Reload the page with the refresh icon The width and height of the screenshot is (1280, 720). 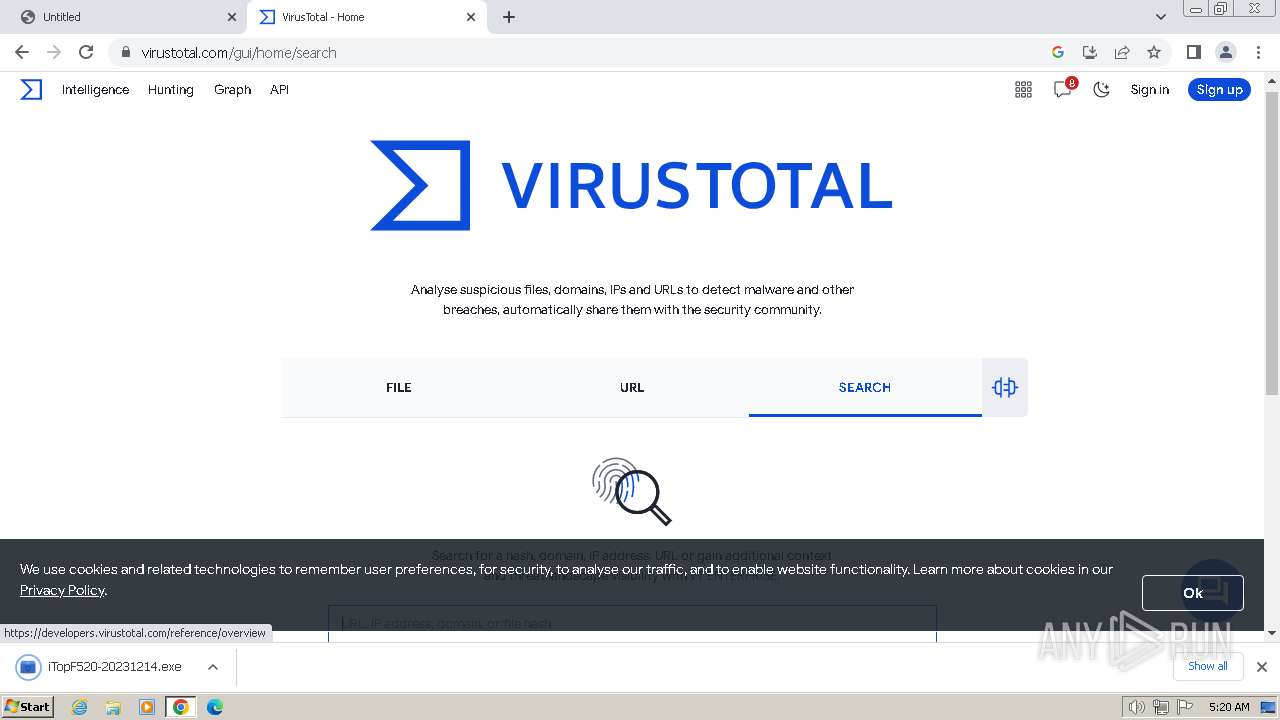[x=86, y=52]
